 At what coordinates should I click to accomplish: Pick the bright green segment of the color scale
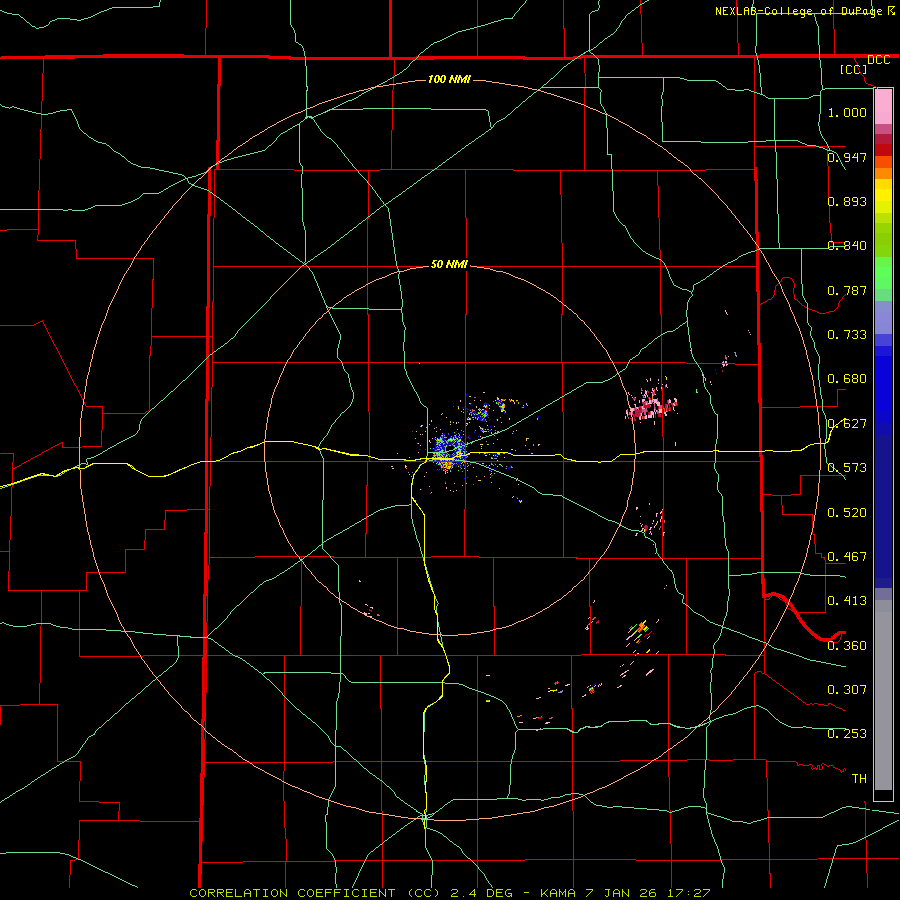[x=883, y=273]
